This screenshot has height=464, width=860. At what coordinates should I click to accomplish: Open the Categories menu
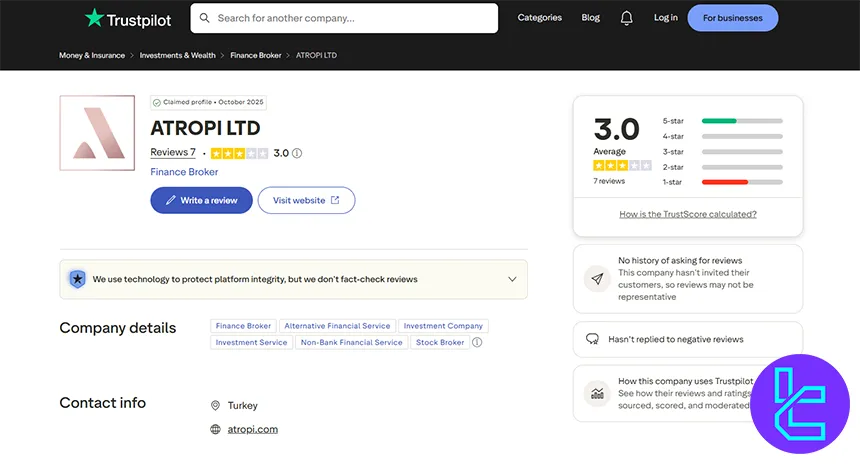pyautogui.click(x=540, y=18)
